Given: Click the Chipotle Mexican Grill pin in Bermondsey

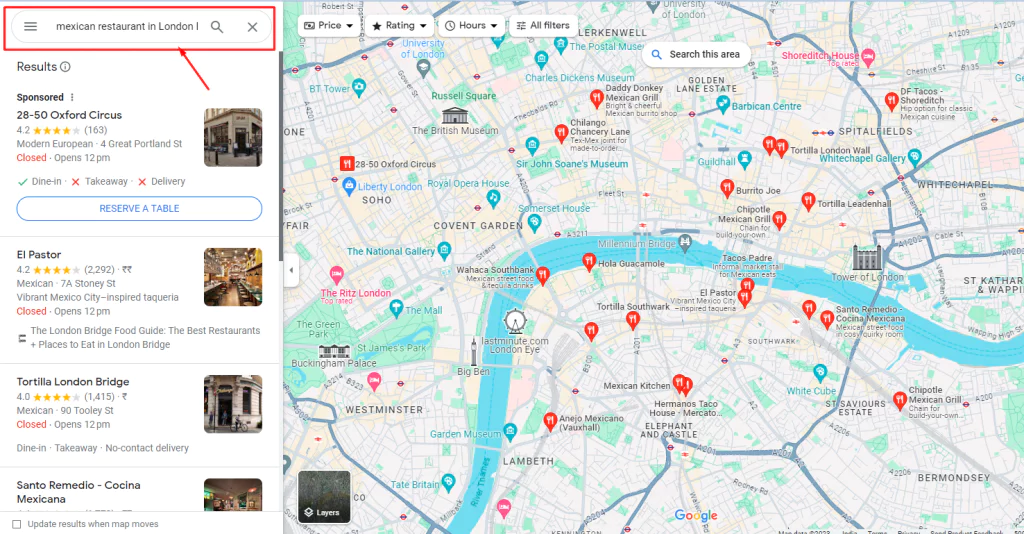Looking at the screenshot, I should tap(900, 400).
